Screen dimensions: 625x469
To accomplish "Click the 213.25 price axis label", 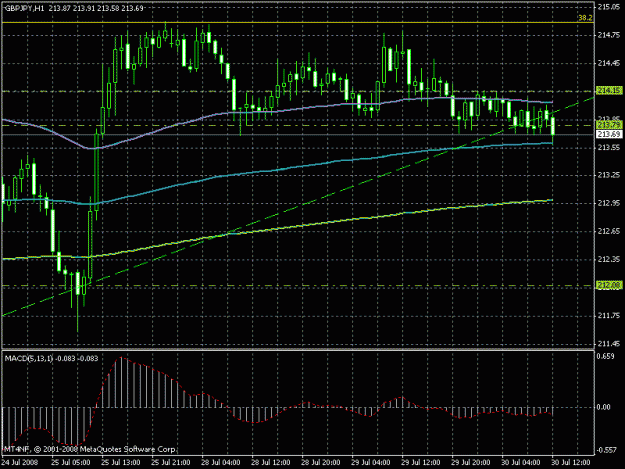I will tap(609, 175).
